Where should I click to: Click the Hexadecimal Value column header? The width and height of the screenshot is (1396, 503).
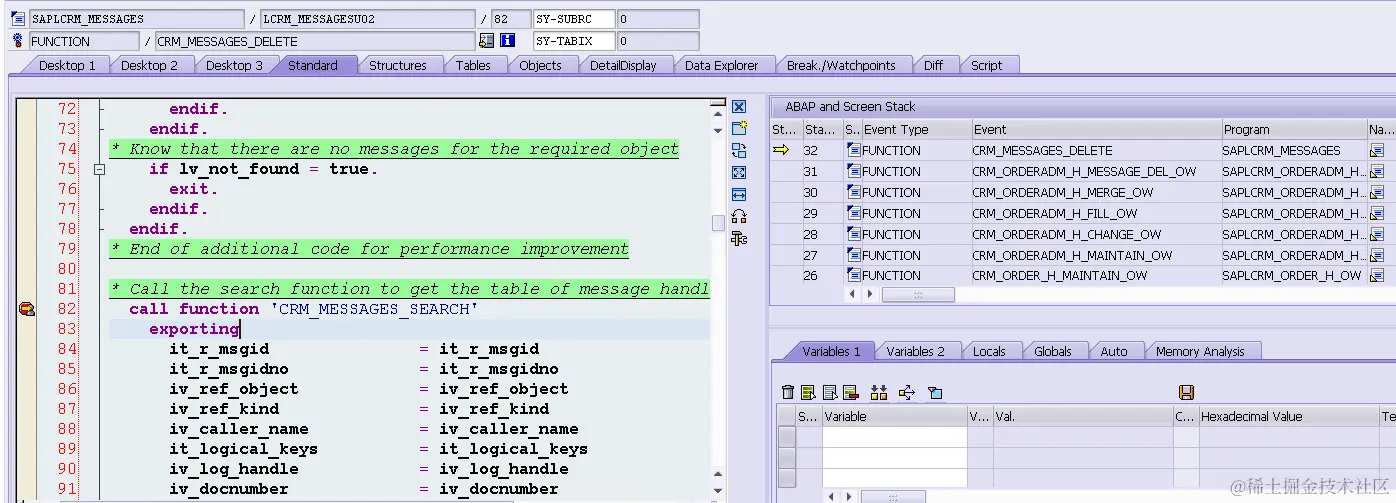point(1289,416)
